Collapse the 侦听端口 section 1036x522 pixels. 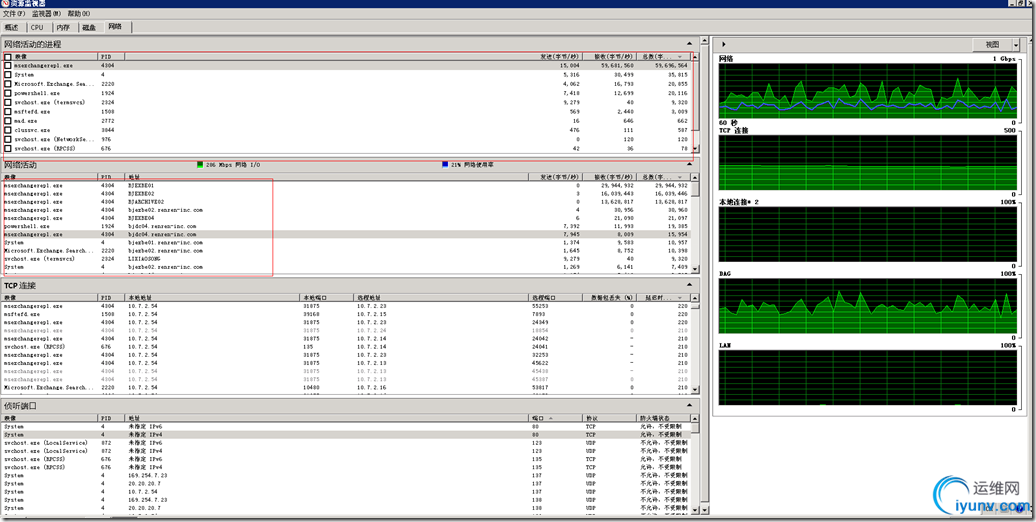pyautogui.click(x=690, y=406)
